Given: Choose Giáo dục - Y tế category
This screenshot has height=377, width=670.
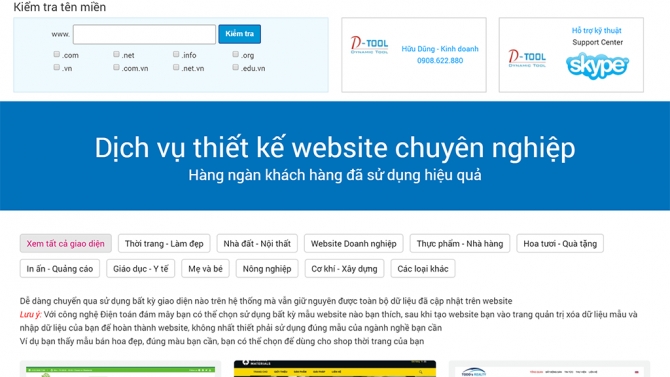Looking at the screenshot, I should pyautogui.click(x=141, y=269).
